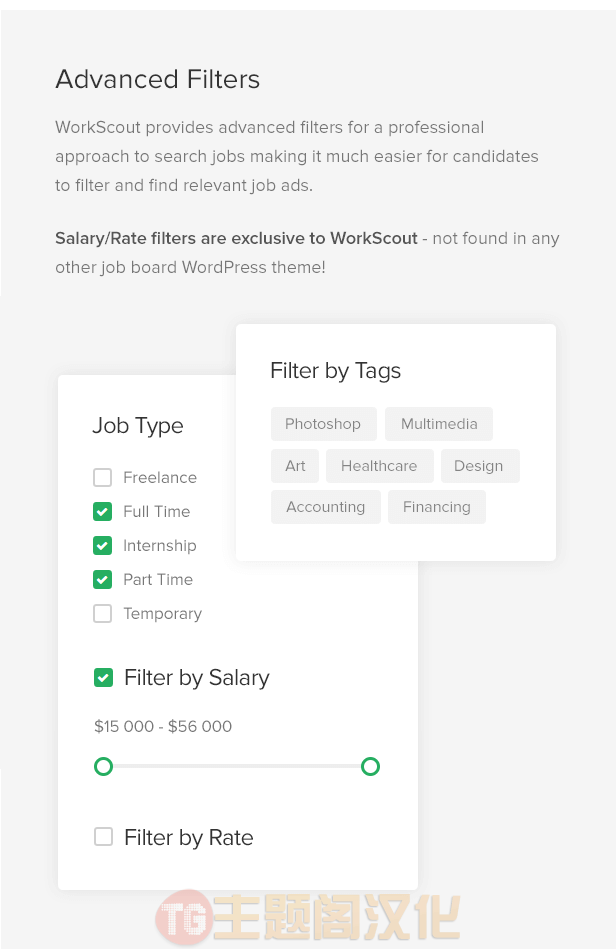616x949 pixels.
Task: Click the Filter by Rate label
Action: click(x=189, y=838)
